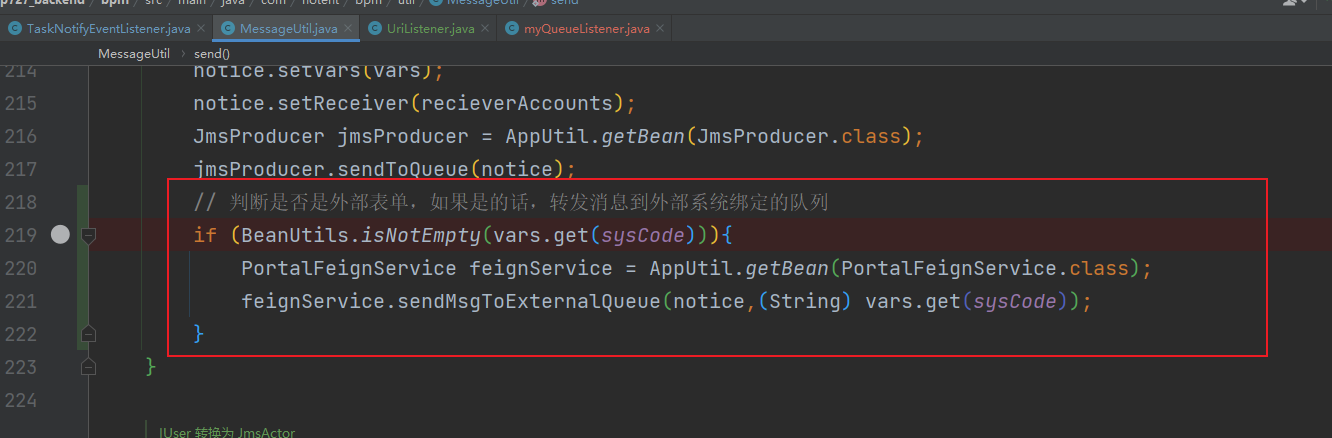Click the class icon on myQueueListener.java tab
Image resolution: width=1332 pixels, height=438 pixels.
(512, 29)
